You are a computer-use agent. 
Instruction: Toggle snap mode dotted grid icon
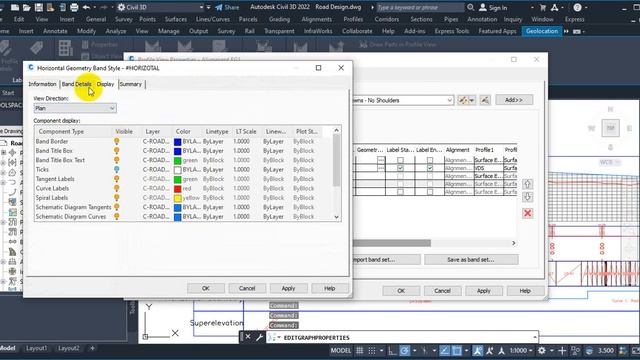click(x=372, y=351)
